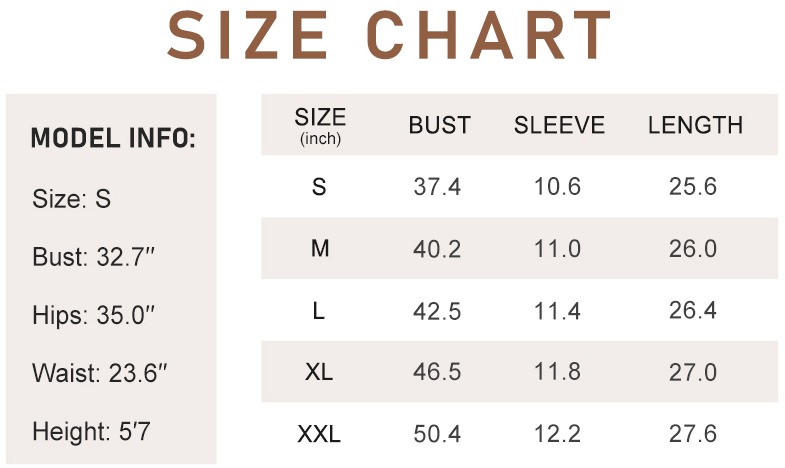Click the model's Waist 23.6″ line
Viewport: 785px width, 468px height.
(100, 374)
